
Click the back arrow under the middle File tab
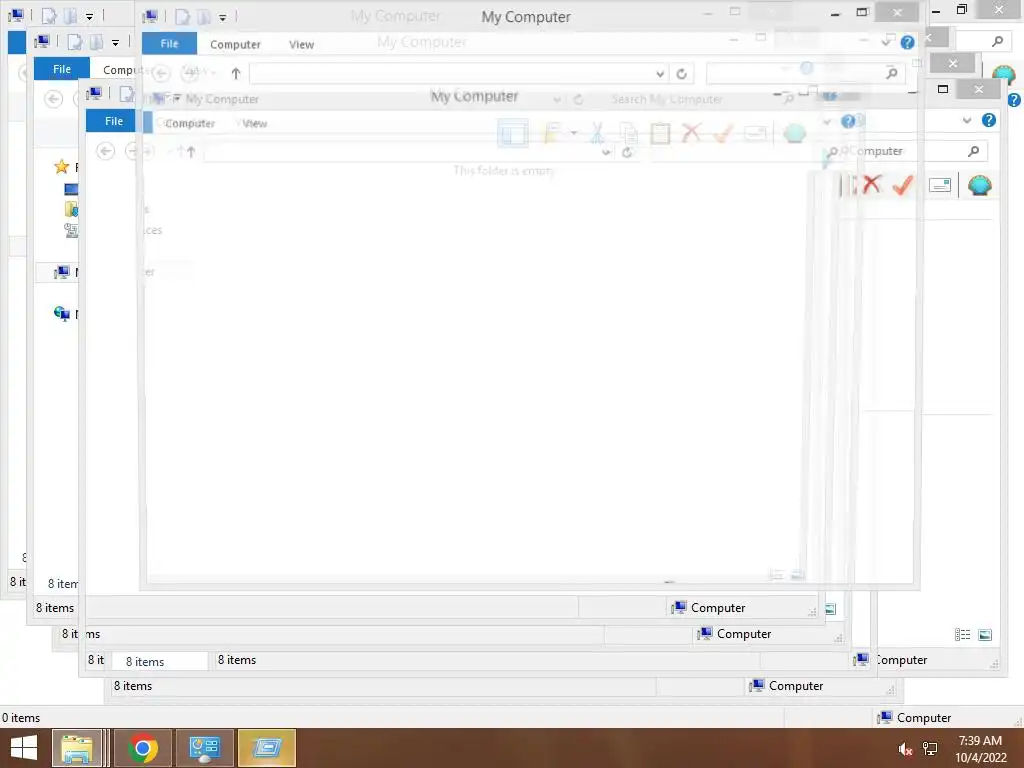click(x=54, y=99)
